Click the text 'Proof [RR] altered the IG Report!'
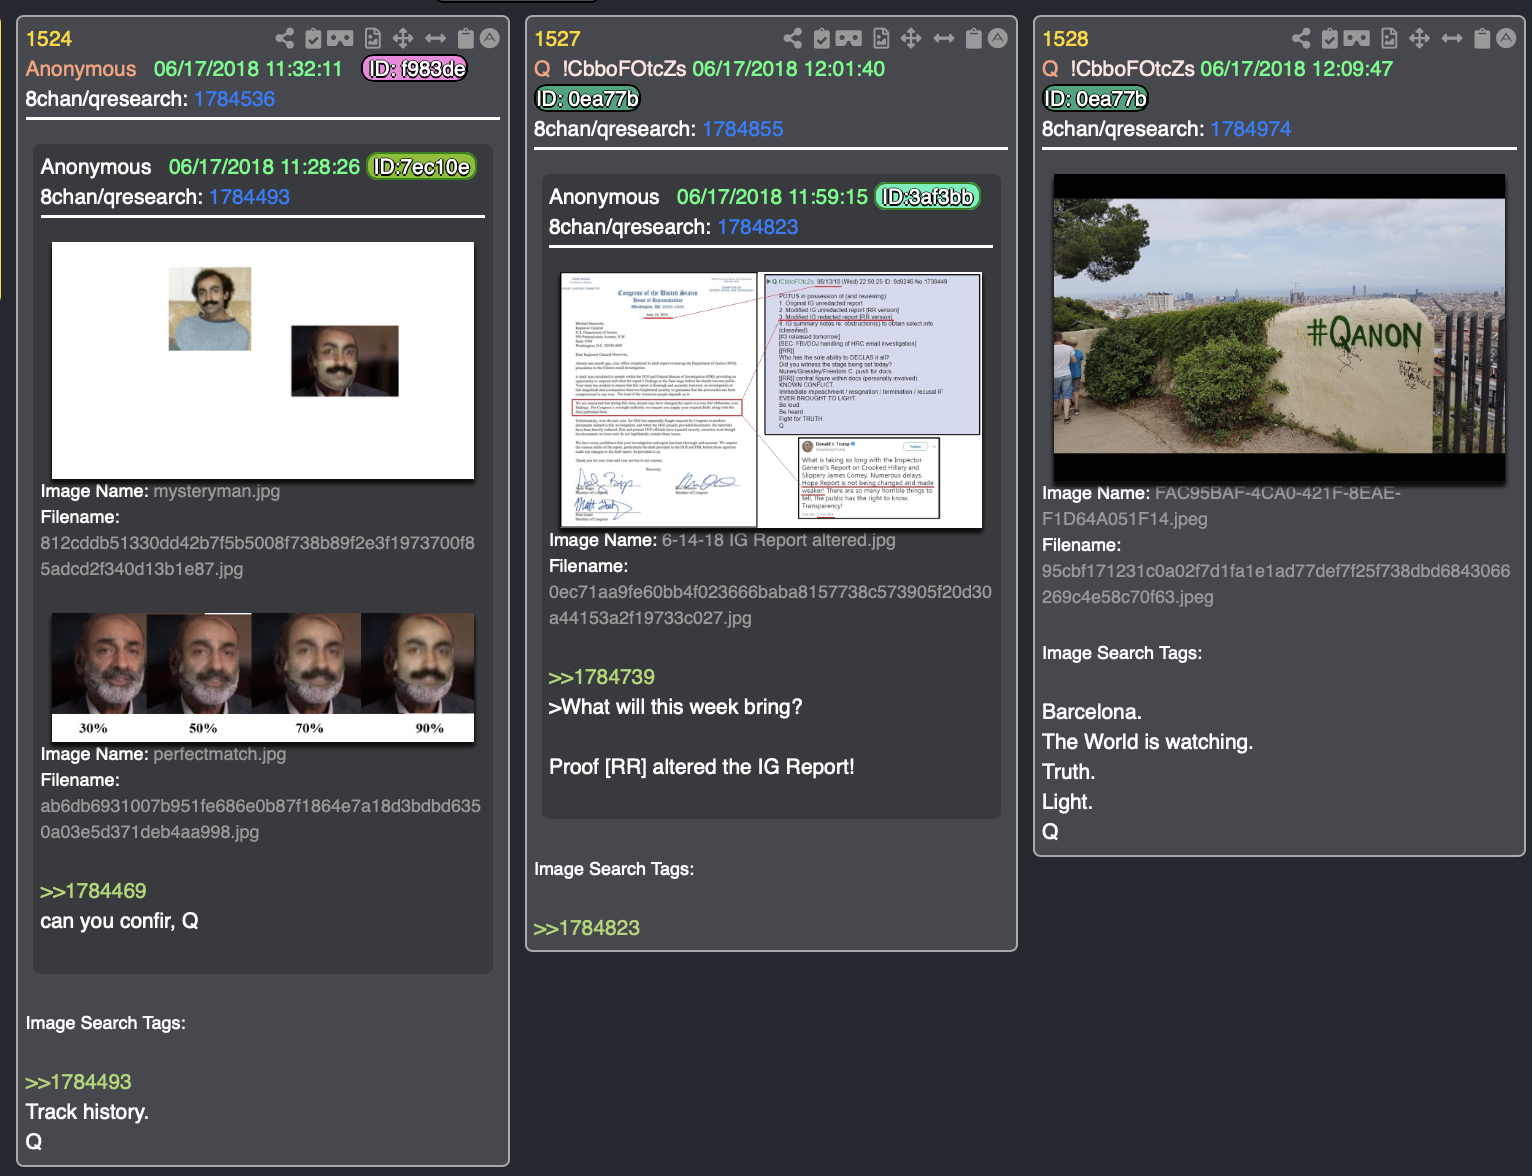The height and width of the screenshot is (1176, 1532). click(702, 767)
